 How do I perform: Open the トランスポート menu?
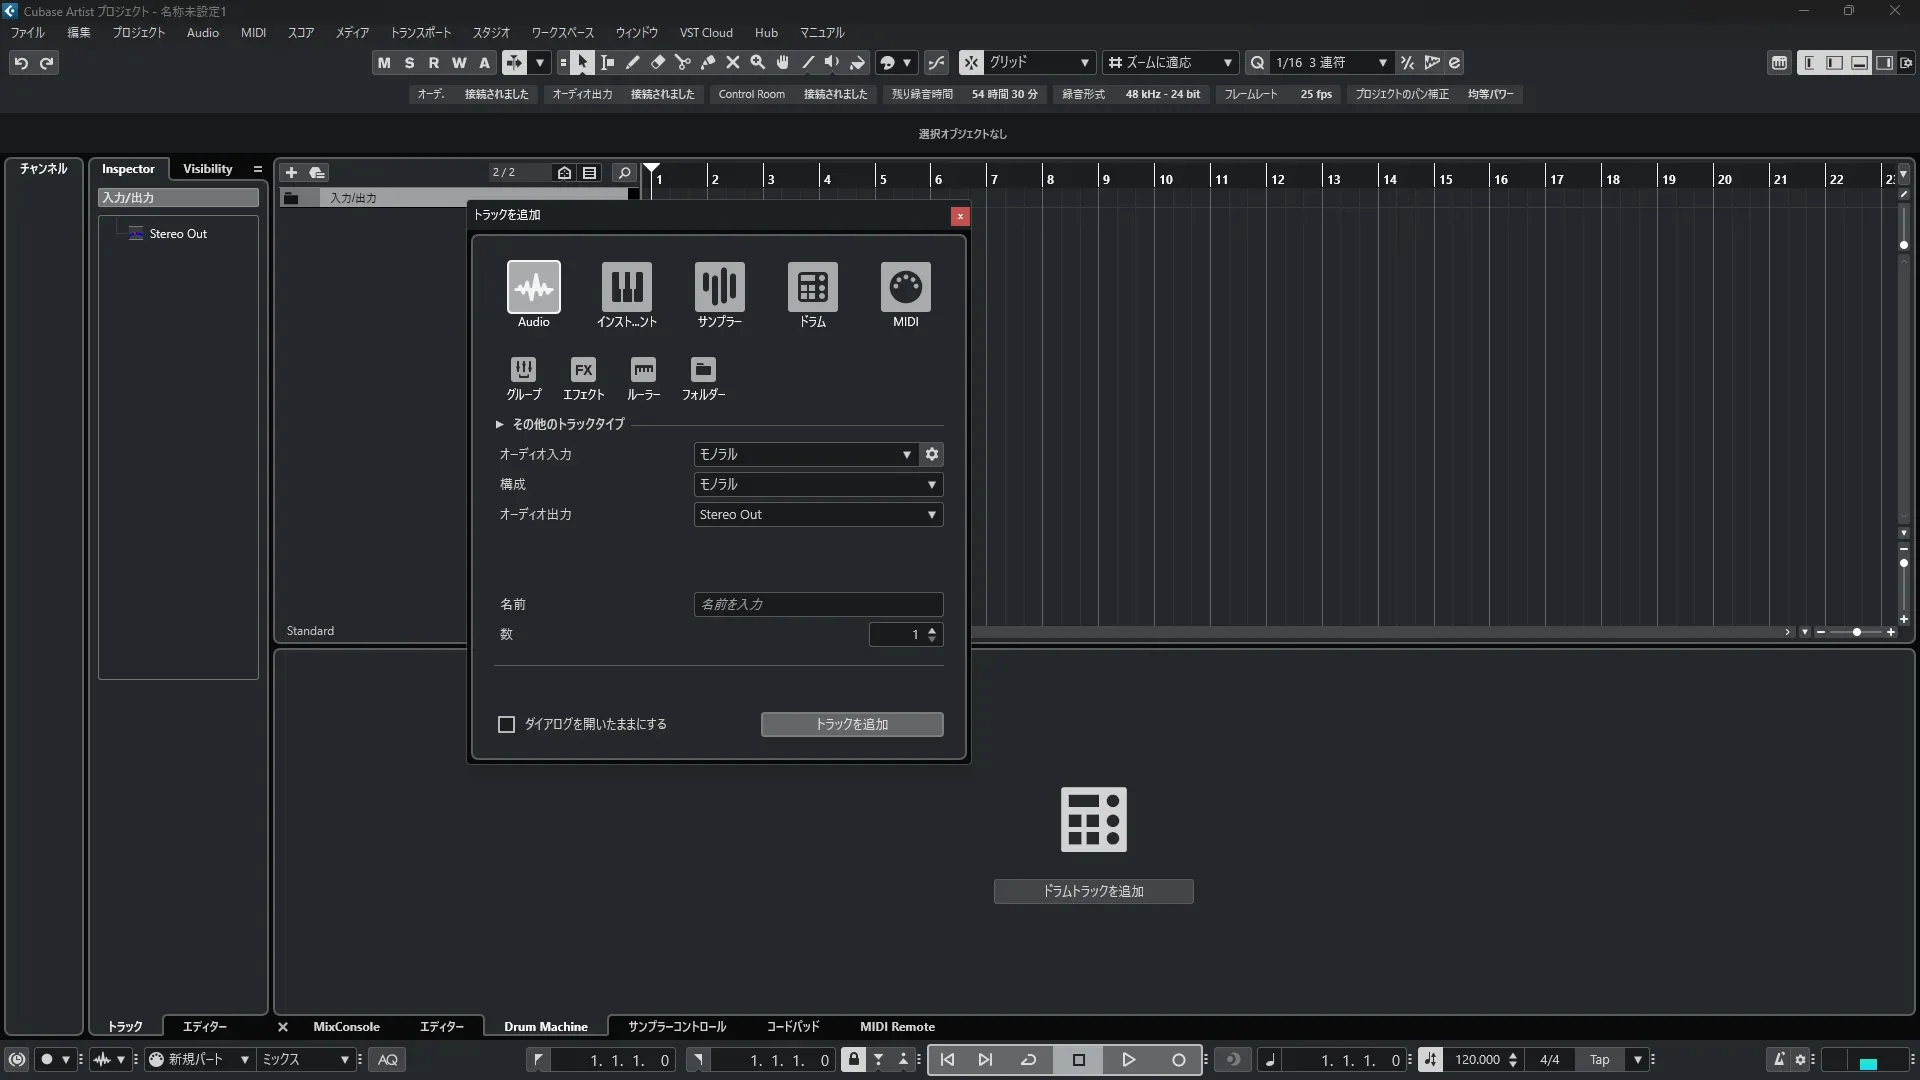point(420,32)
